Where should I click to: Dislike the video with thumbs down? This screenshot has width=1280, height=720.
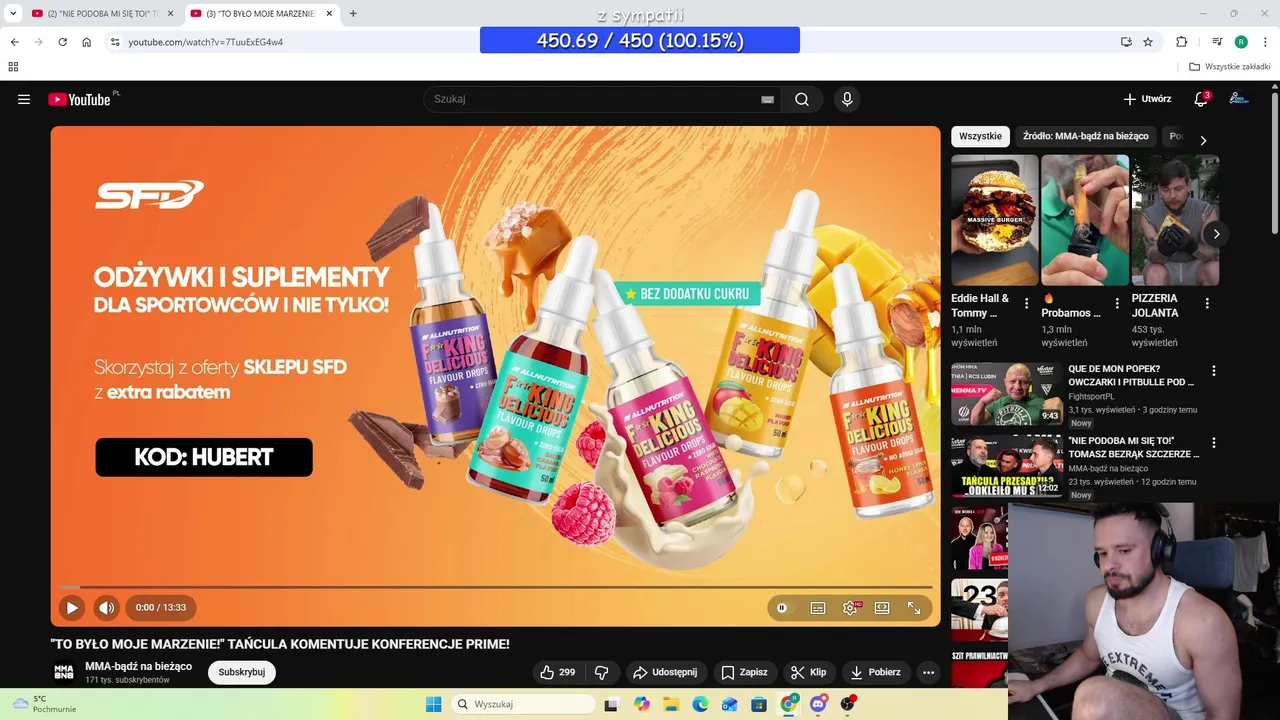(602, 672)
